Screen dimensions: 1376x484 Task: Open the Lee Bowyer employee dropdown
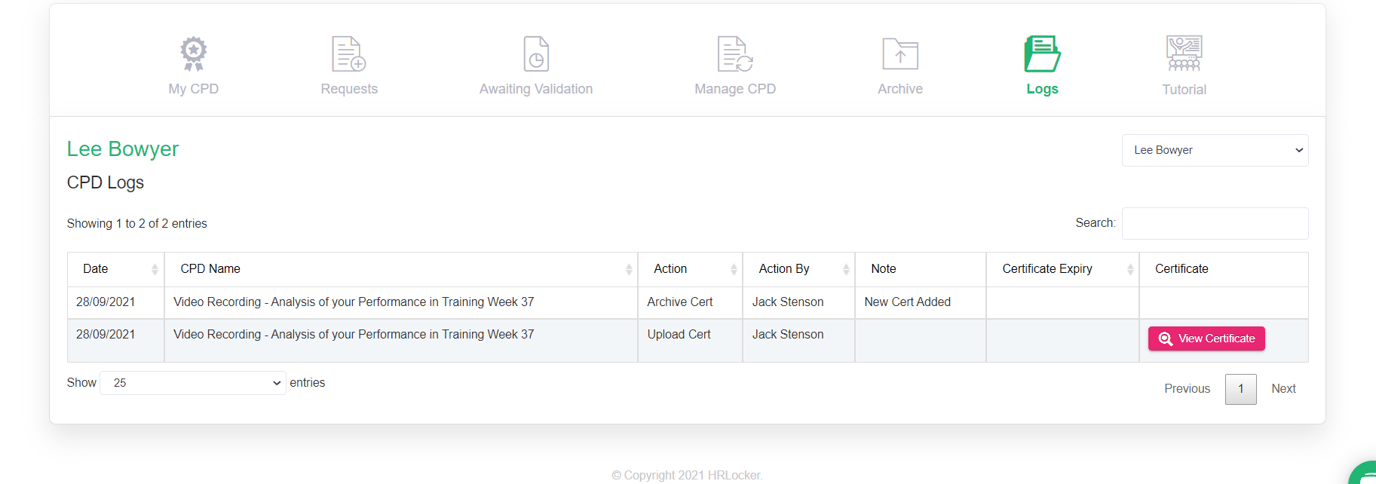tap(1214, 150)
